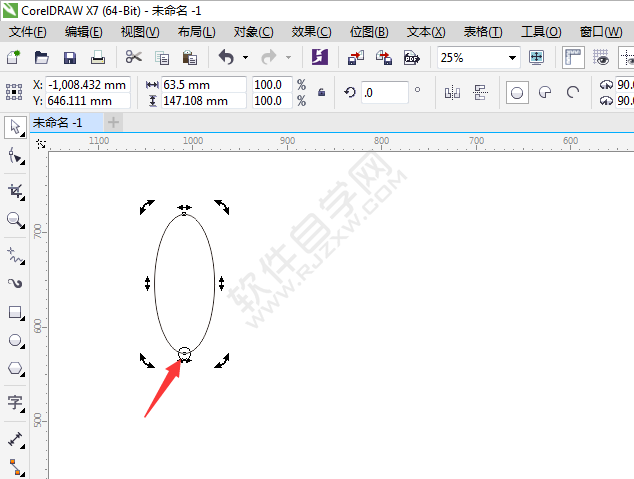Click the object origin reference grid
The width and height of the screenshot is (634, 479).
(x=14, y=92)
